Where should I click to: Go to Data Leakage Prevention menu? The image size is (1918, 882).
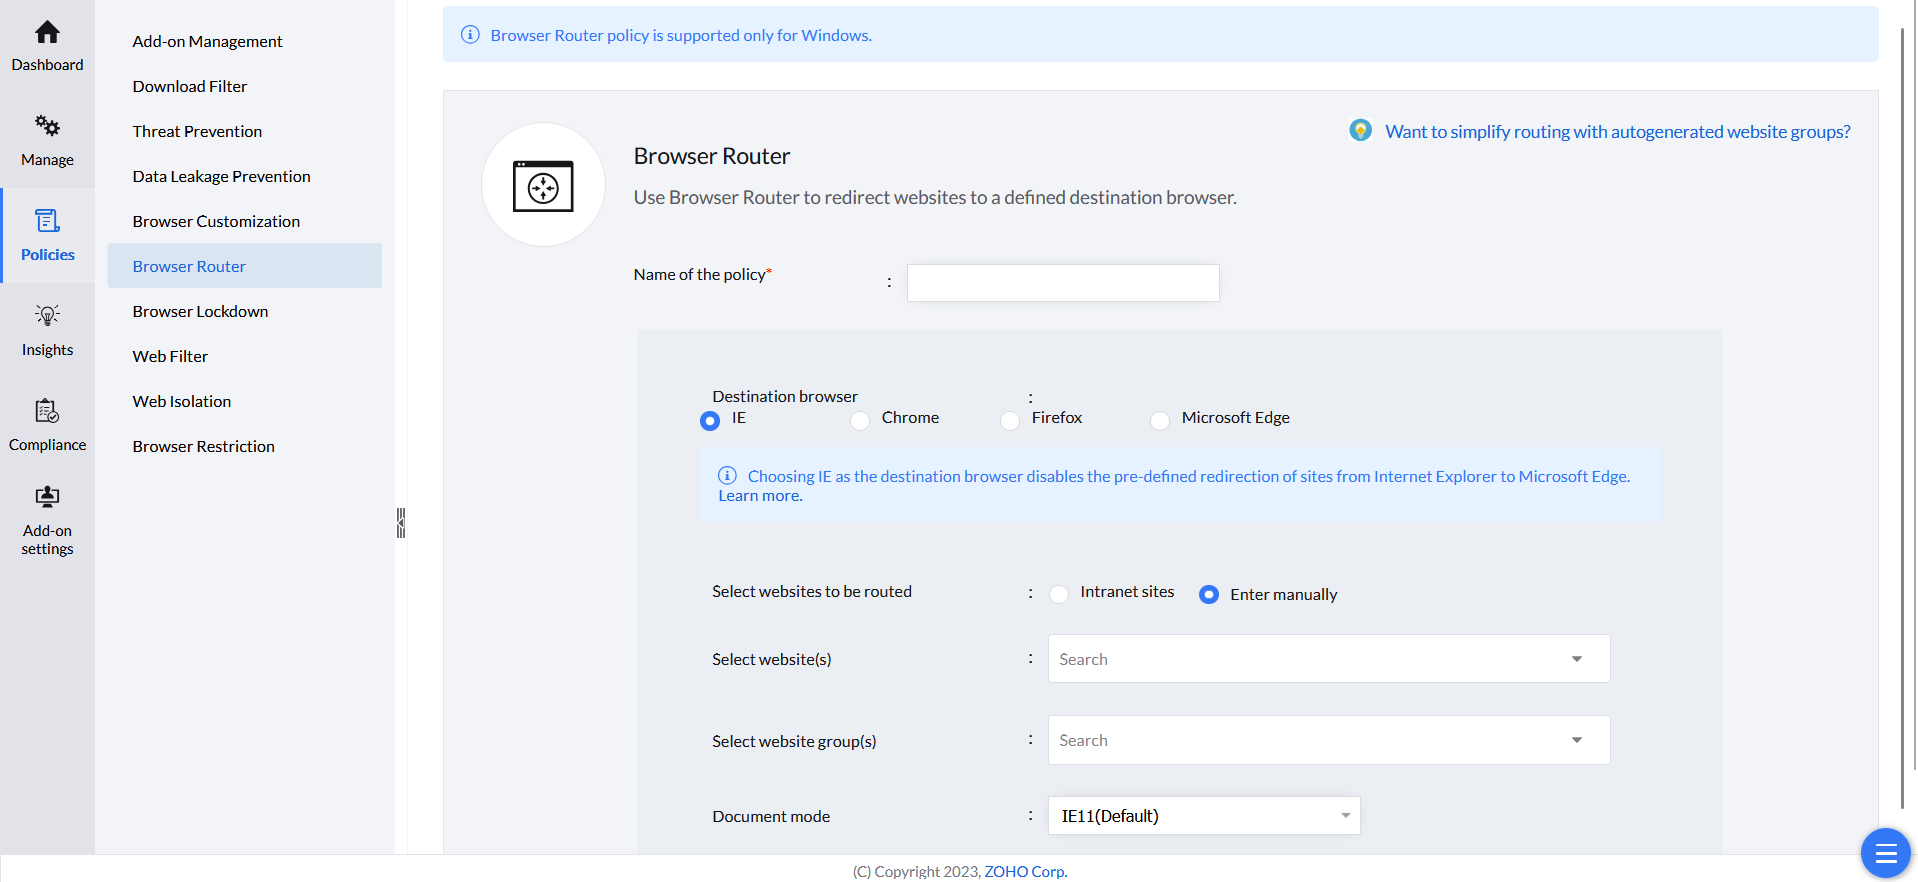click(x=221, y=176)
